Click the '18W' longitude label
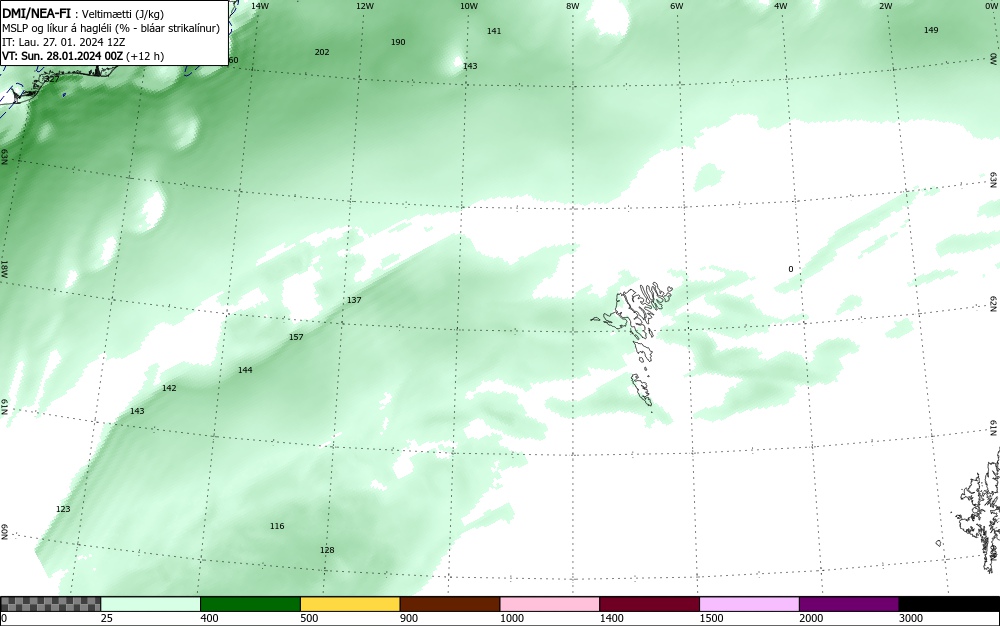The width and height of the screenshot is (1000, 626). [4, 268]
